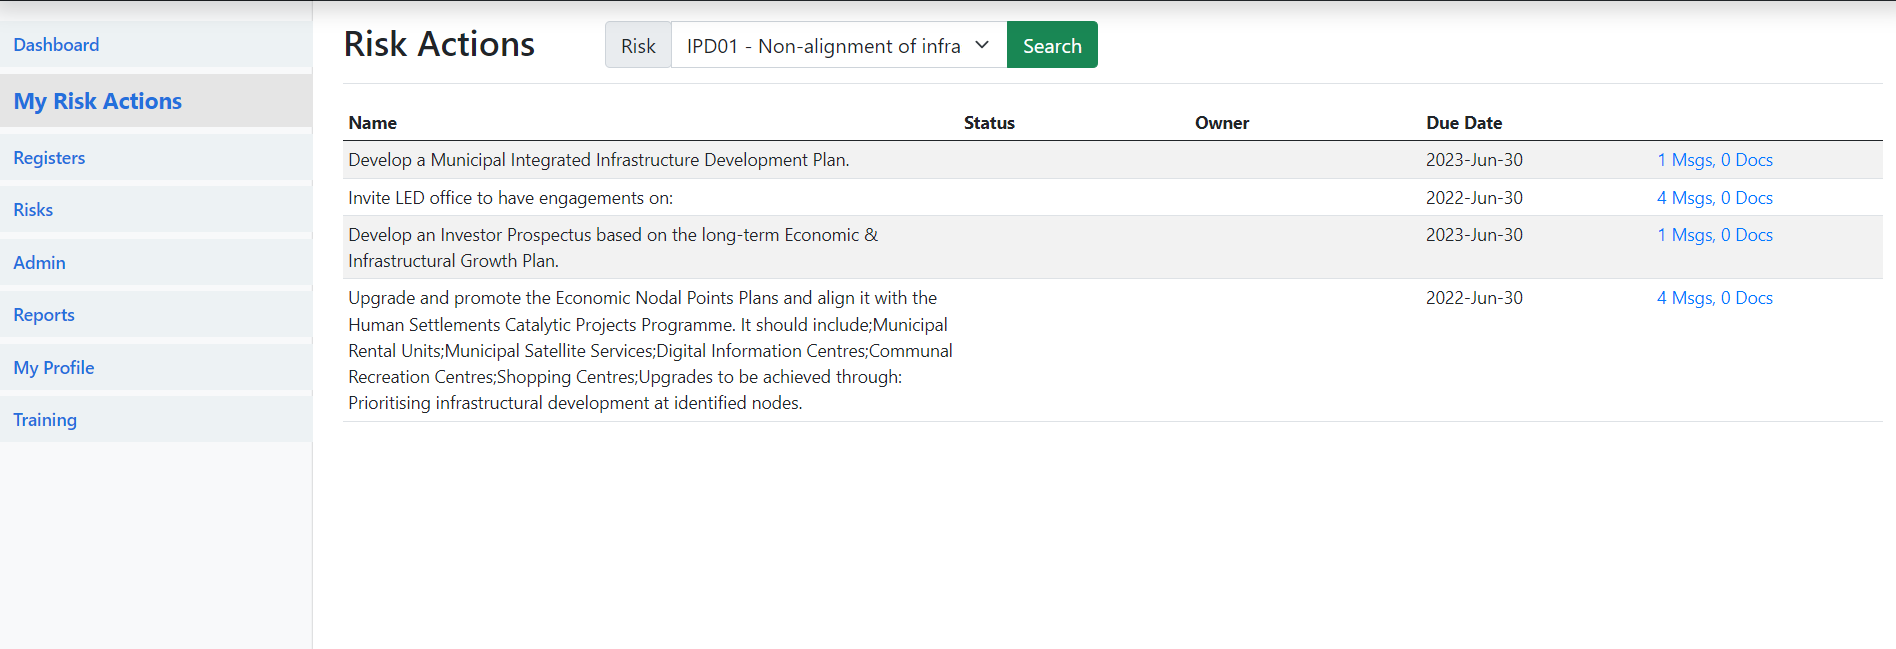Navigate to the Admin page
Screen dimensions: 1896x649
click(39, 263)
